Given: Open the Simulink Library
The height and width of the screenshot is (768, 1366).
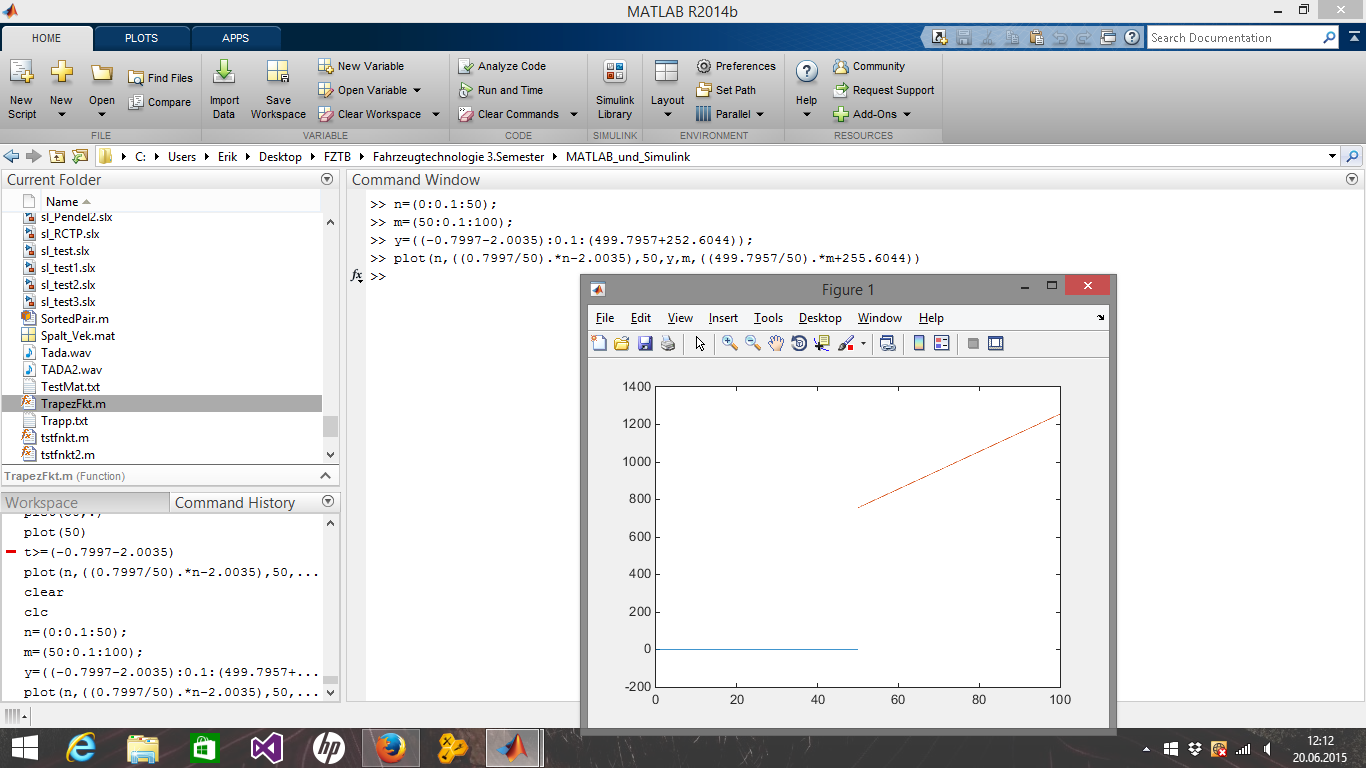Looking at the screenshot, I should point(615,88).
